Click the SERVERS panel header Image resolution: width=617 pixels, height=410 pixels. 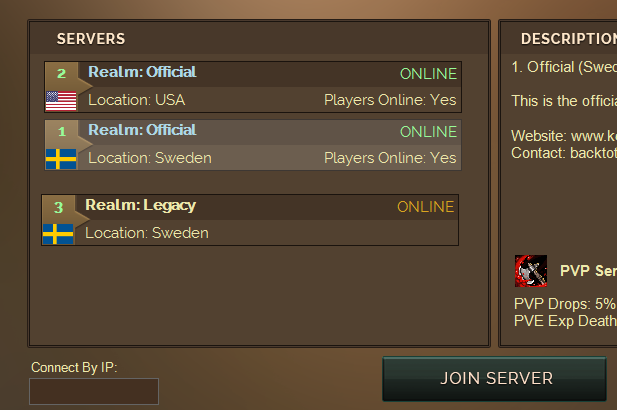[x=91, y=39]
